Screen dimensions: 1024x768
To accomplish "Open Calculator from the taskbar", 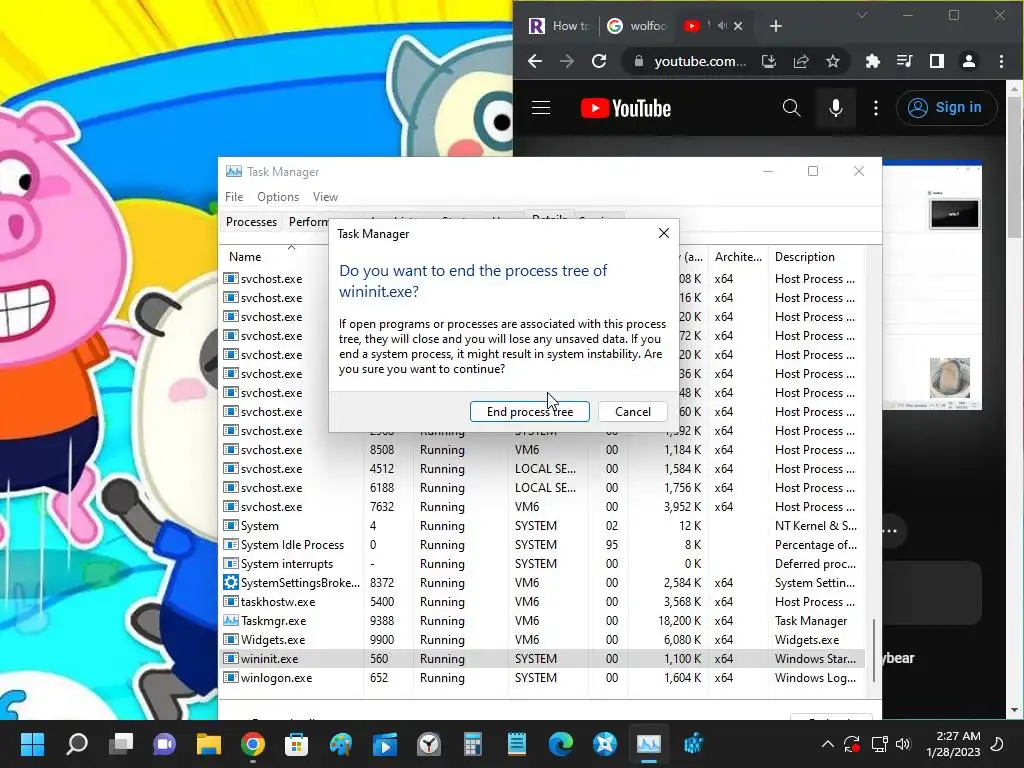I will (x=473, y=744).
